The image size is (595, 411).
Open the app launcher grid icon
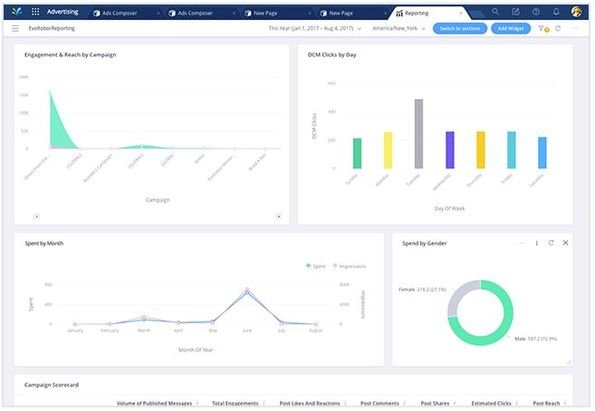tap(35, 12)
